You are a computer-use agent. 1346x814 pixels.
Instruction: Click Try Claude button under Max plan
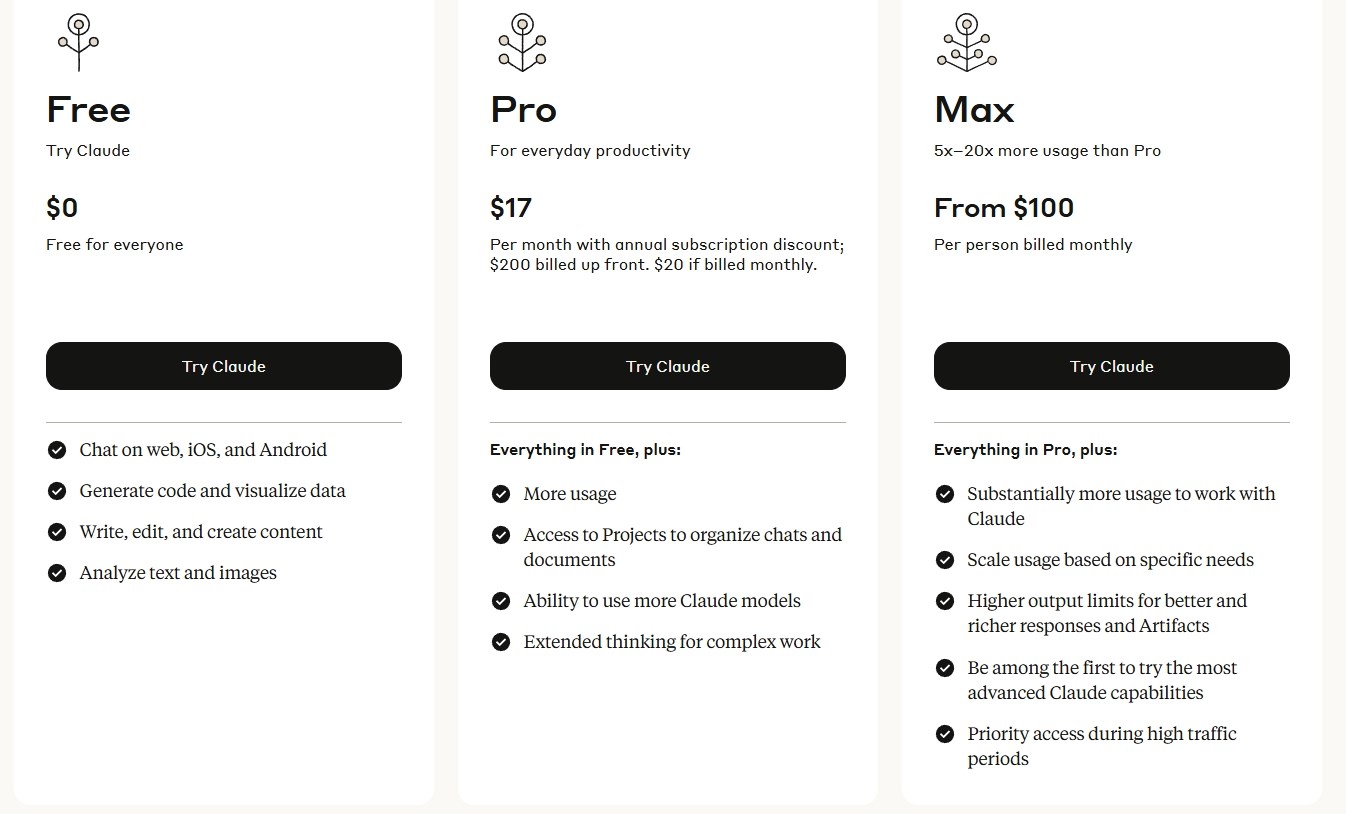[x=1112, y=366]
